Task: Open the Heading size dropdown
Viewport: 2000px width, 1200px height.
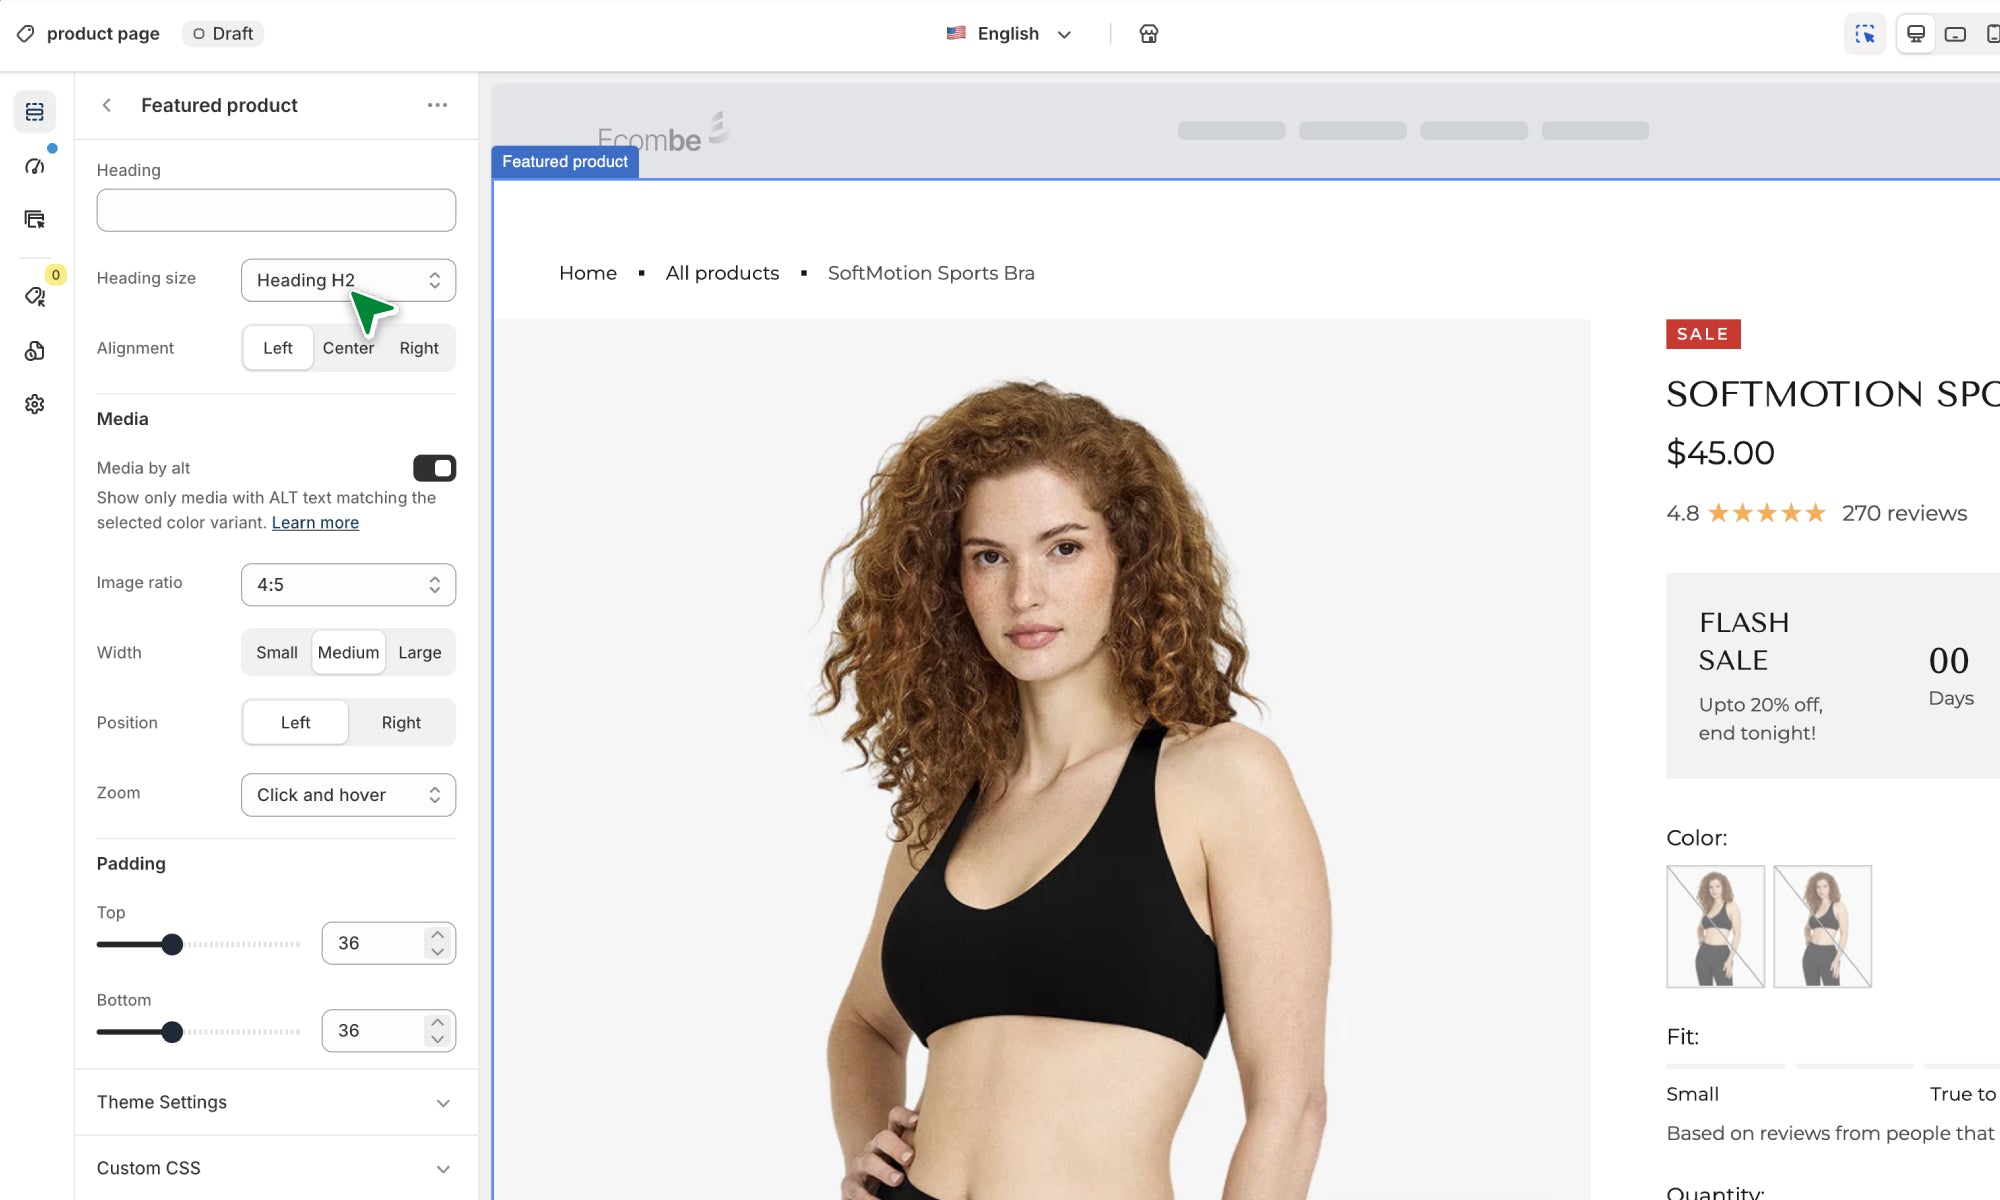Action: tap(348, 280)
